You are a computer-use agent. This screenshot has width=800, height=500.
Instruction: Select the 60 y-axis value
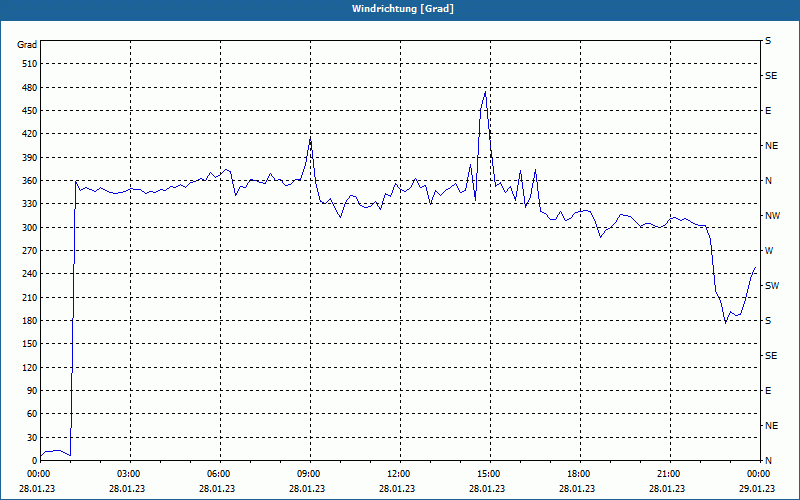pos(30,414)
